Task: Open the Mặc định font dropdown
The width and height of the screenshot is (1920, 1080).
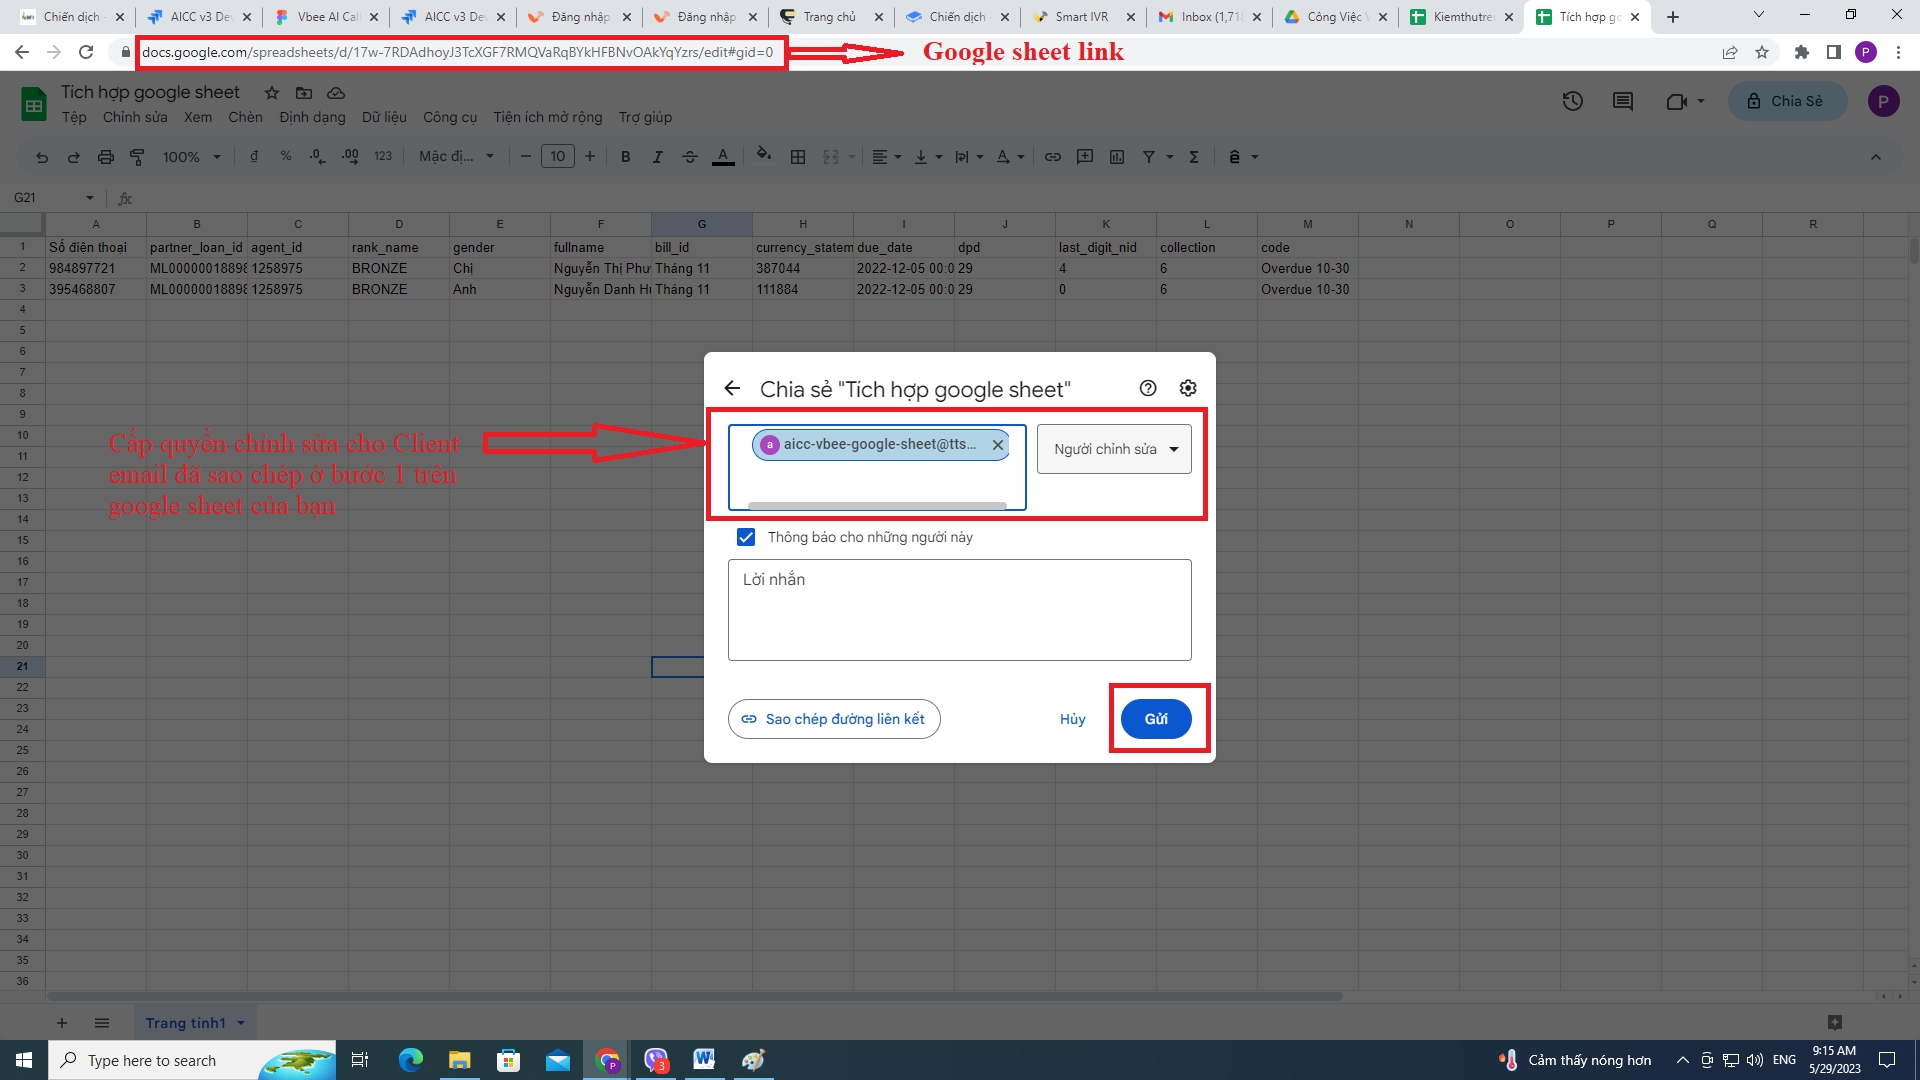Action: coord(456,157)
